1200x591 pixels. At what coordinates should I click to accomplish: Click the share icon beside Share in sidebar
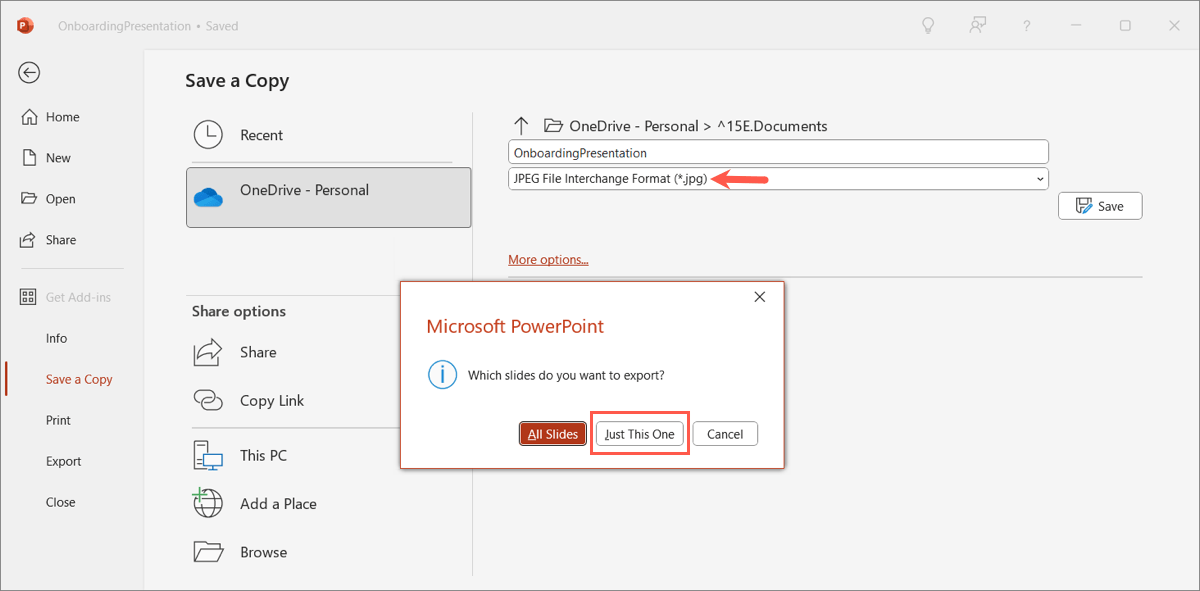pyautogui.click(x=29, y=240)
